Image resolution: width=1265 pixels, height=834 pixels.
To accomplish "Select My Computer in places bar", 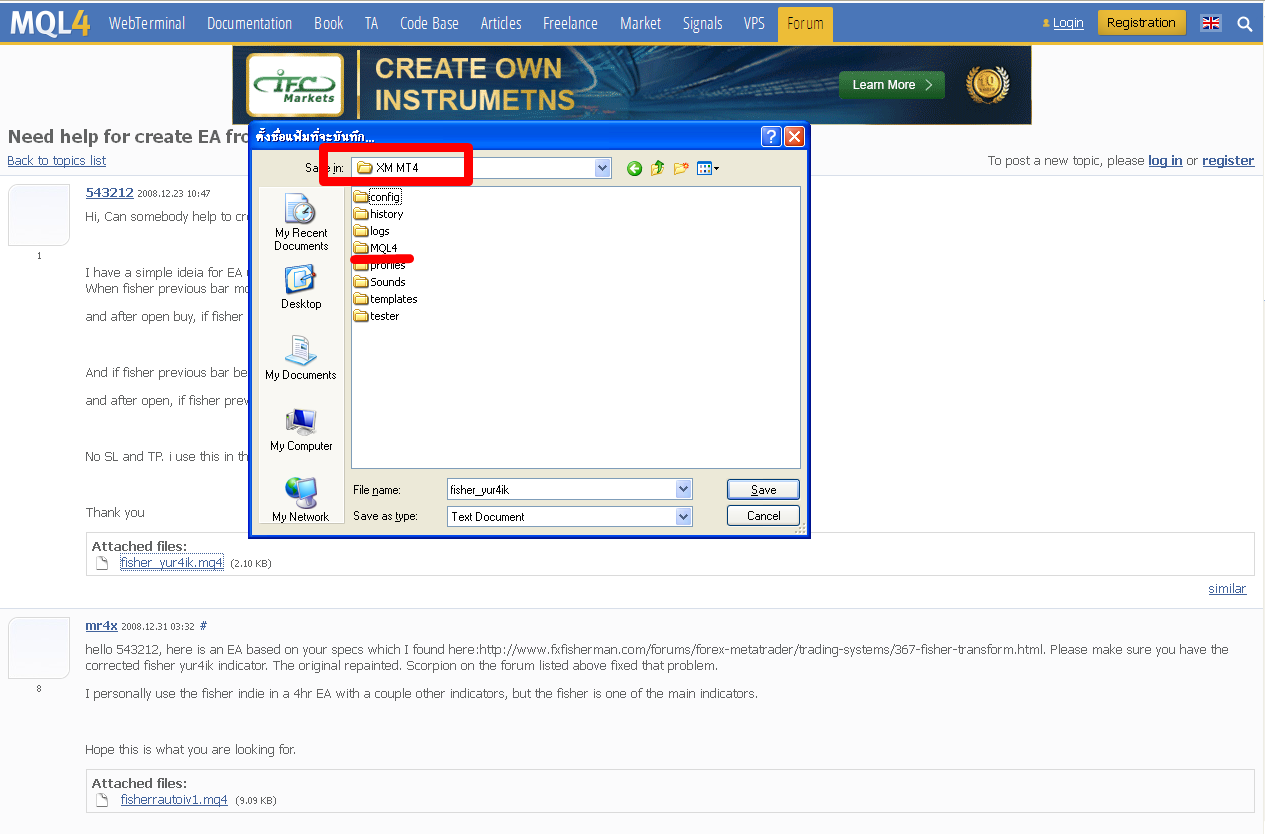I will pos(301,430).
